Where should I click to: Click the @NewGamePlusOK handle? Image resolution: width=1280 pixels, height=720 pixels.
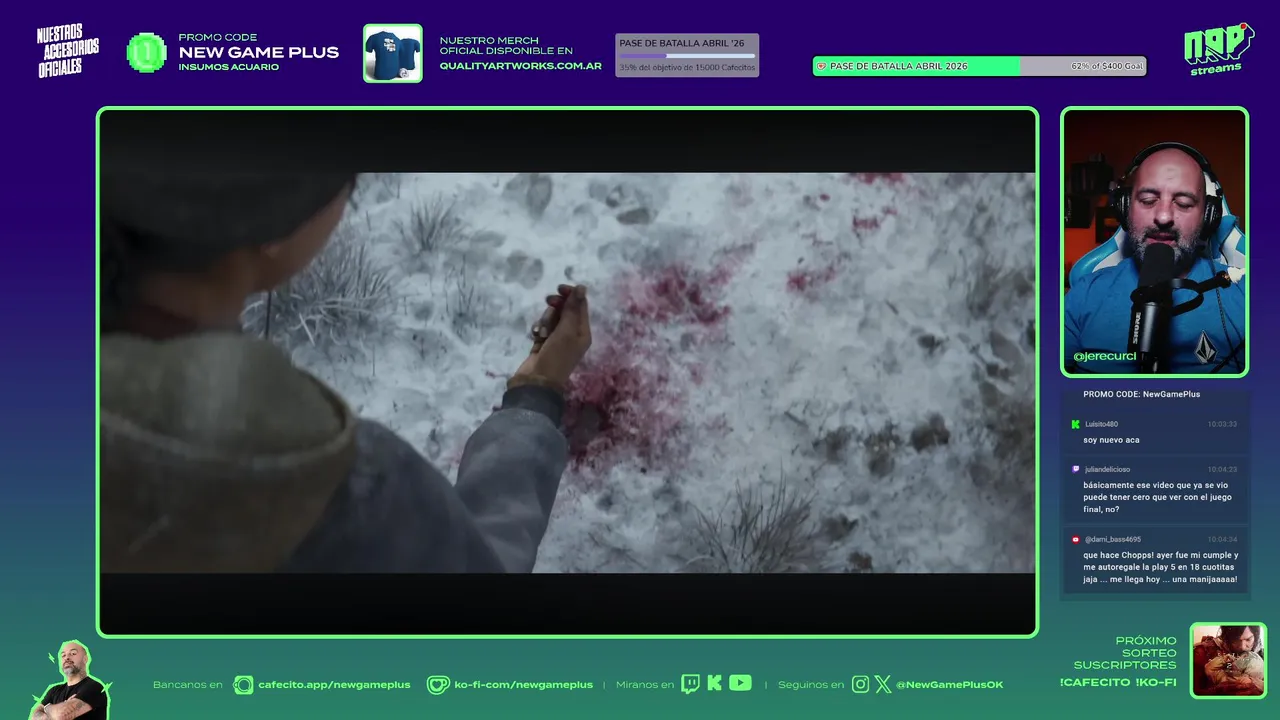[x=949, y=685]
